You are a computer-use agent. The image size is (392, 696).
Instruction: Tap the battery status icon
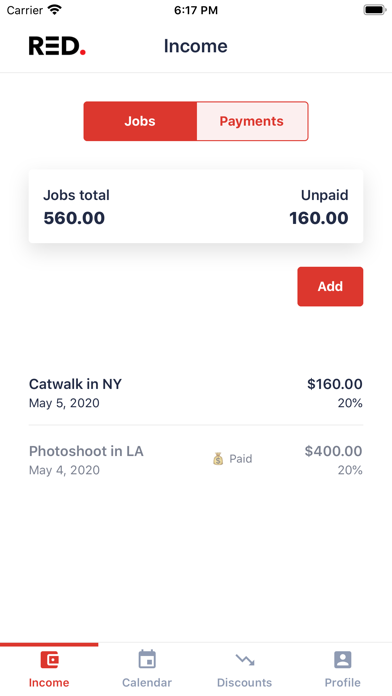[375, 10]
